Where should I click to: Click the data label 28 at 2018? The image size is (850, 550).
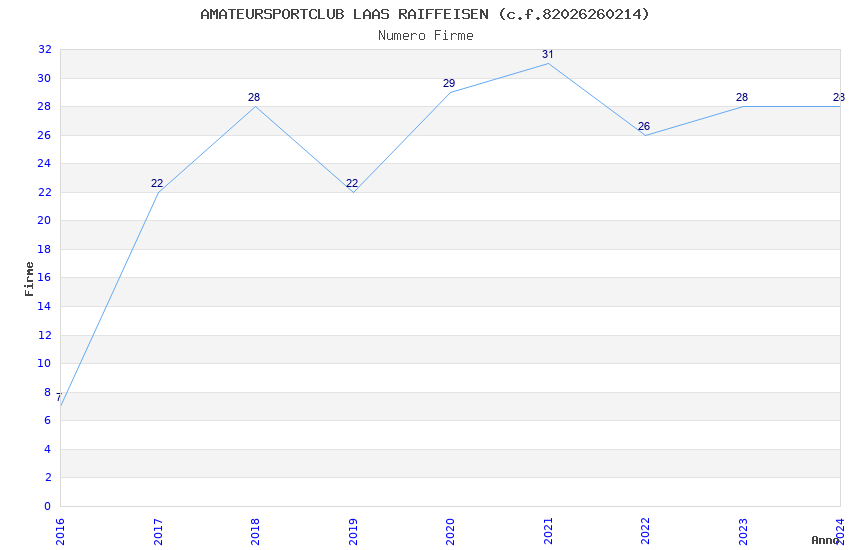click(254, 98)
